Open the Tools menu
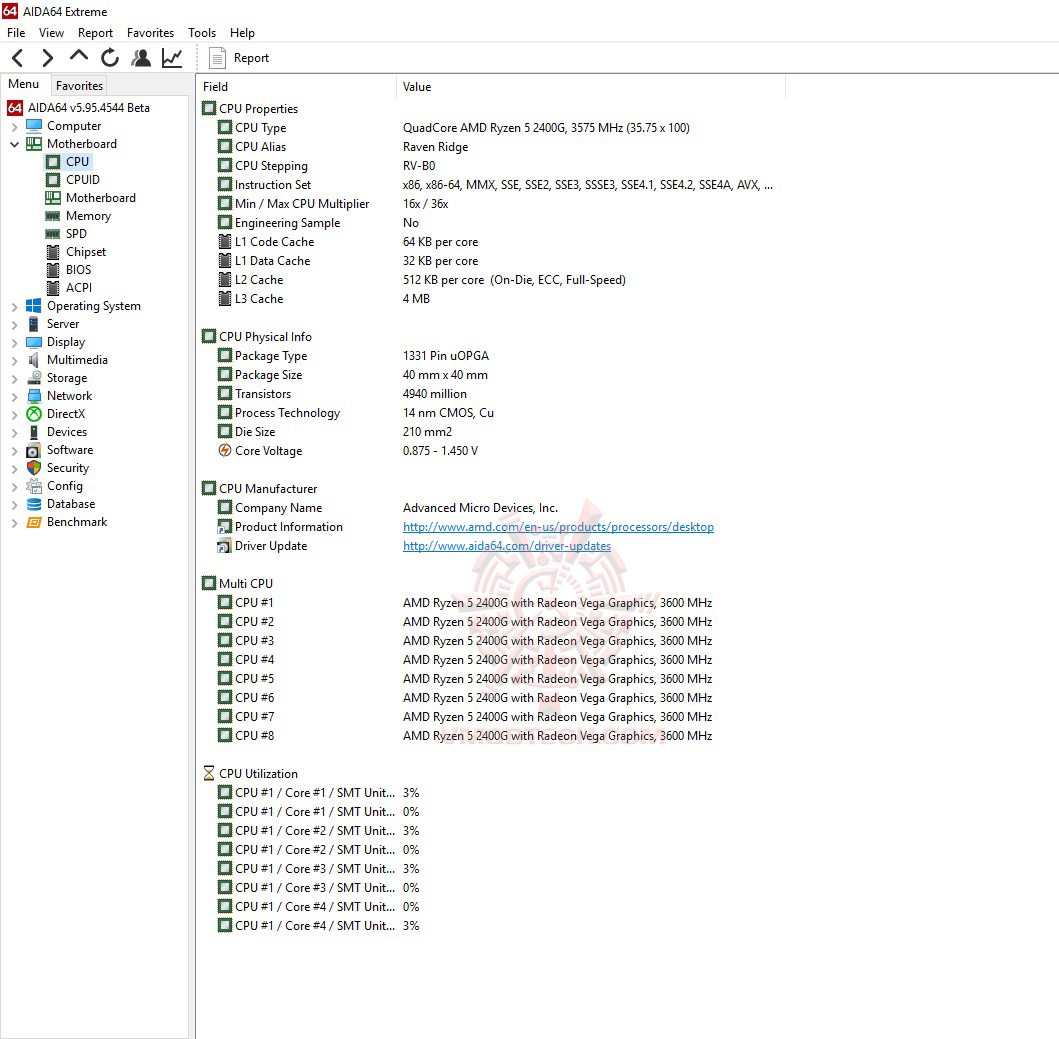 coord(202,32)
